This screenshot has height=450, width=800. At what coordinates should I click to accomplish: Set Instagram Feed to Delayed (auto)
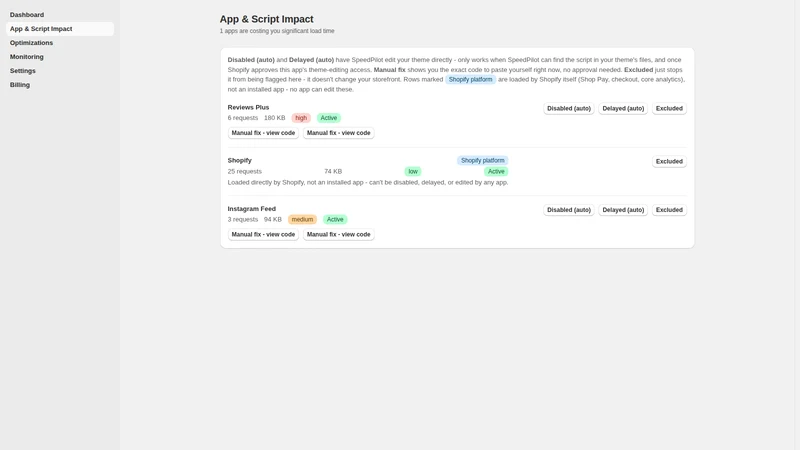click(623, 210)
